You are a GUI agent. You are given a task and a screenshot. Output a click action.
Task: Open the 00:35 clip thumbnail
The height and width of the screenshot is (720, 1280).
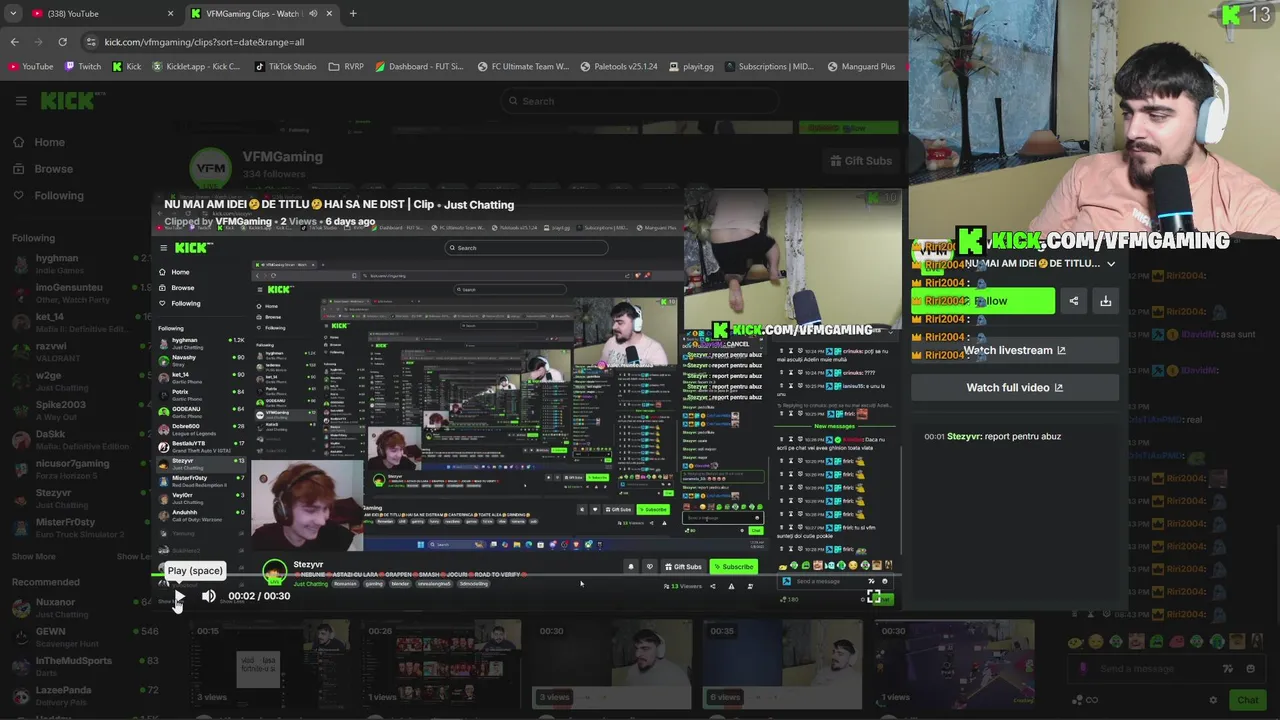click(782, 665)
